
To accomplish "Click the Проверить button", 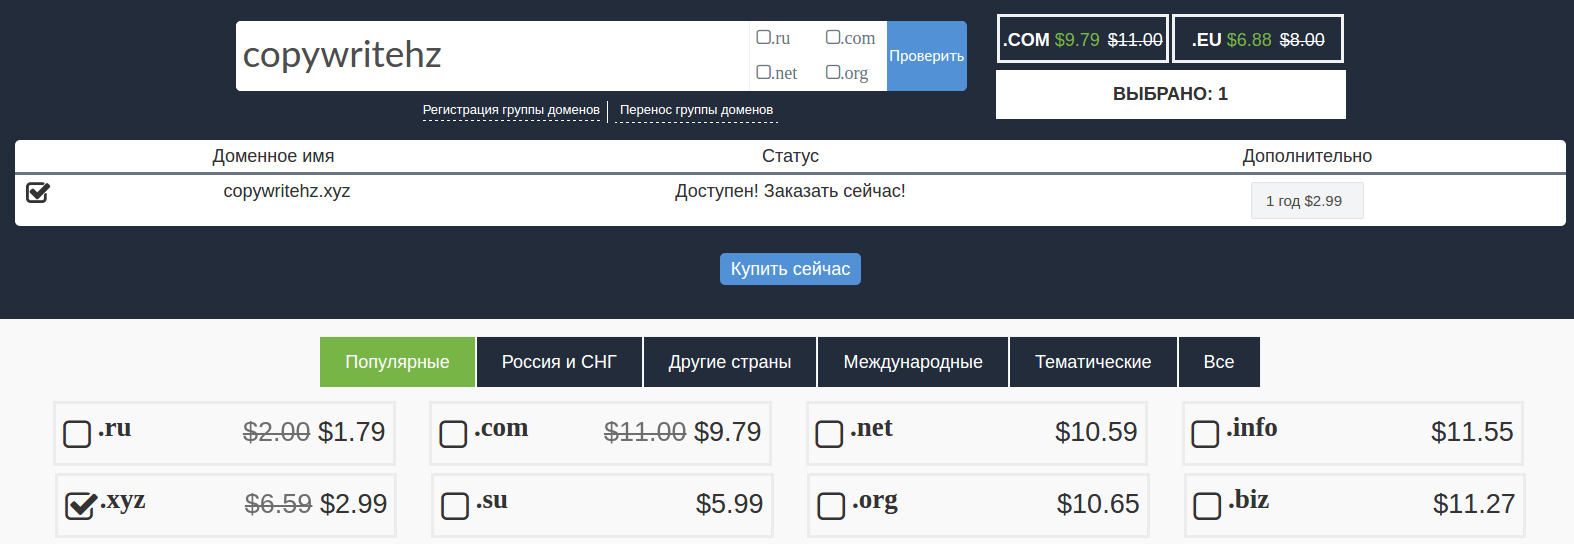I will [927, 56].
